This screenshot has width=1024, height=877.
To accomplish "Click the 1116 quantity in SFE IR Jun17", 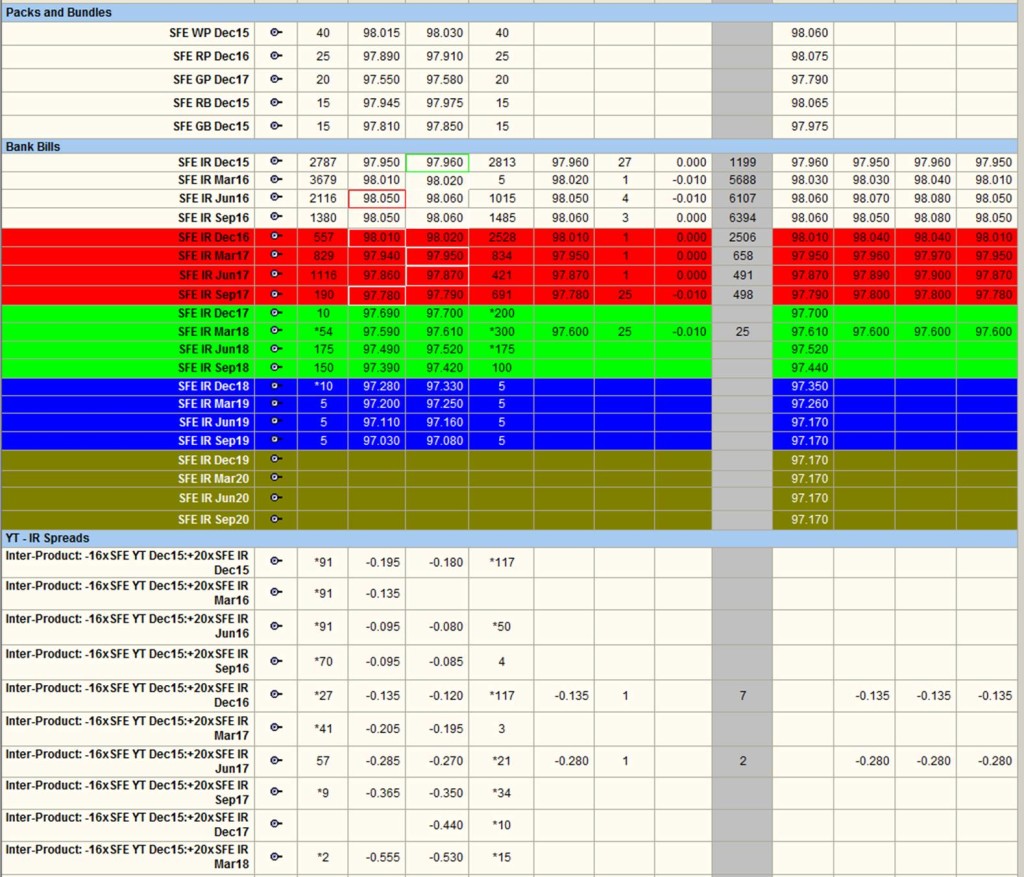I will click(323, 275).
